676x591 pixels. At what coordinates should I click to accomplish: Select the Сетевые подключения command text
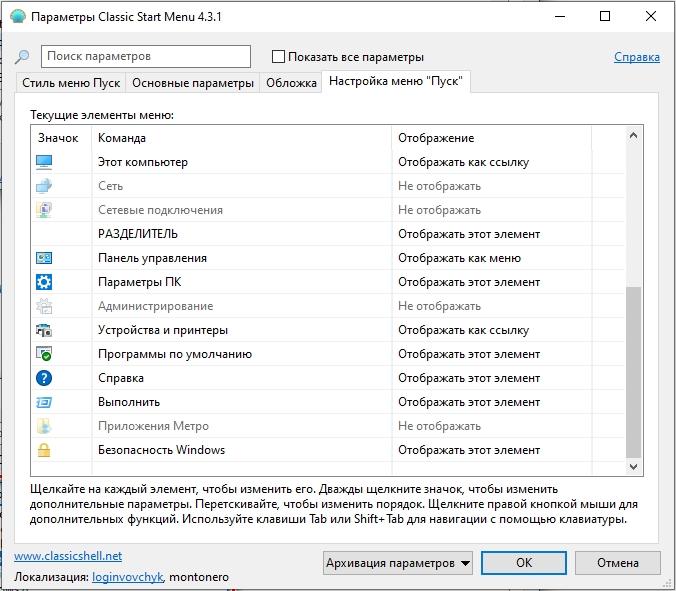160,210
